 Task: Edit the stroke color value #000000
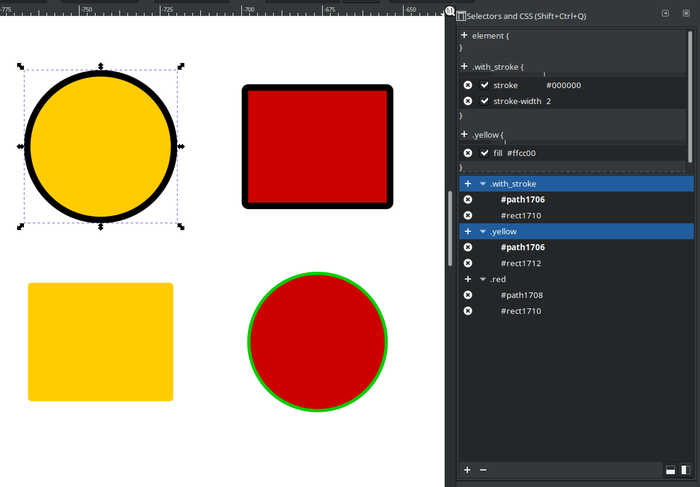pos(563,85)
